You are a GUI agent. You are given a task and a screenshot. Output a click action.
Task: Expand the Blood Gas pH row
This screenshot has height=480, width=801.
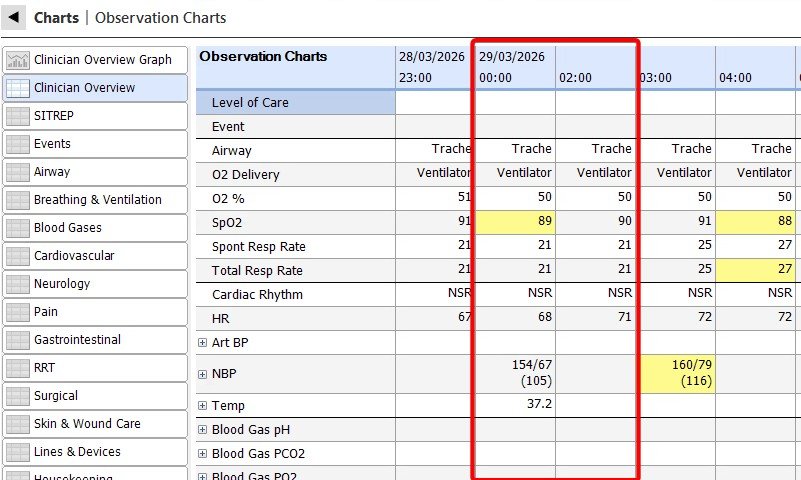click(203, 430)
